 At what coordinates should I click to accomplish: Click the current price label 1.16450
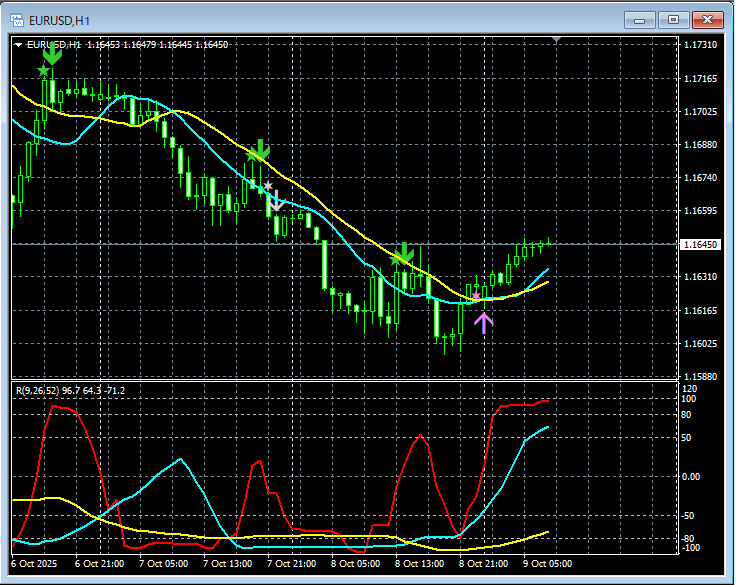click(x=699, y=244)
